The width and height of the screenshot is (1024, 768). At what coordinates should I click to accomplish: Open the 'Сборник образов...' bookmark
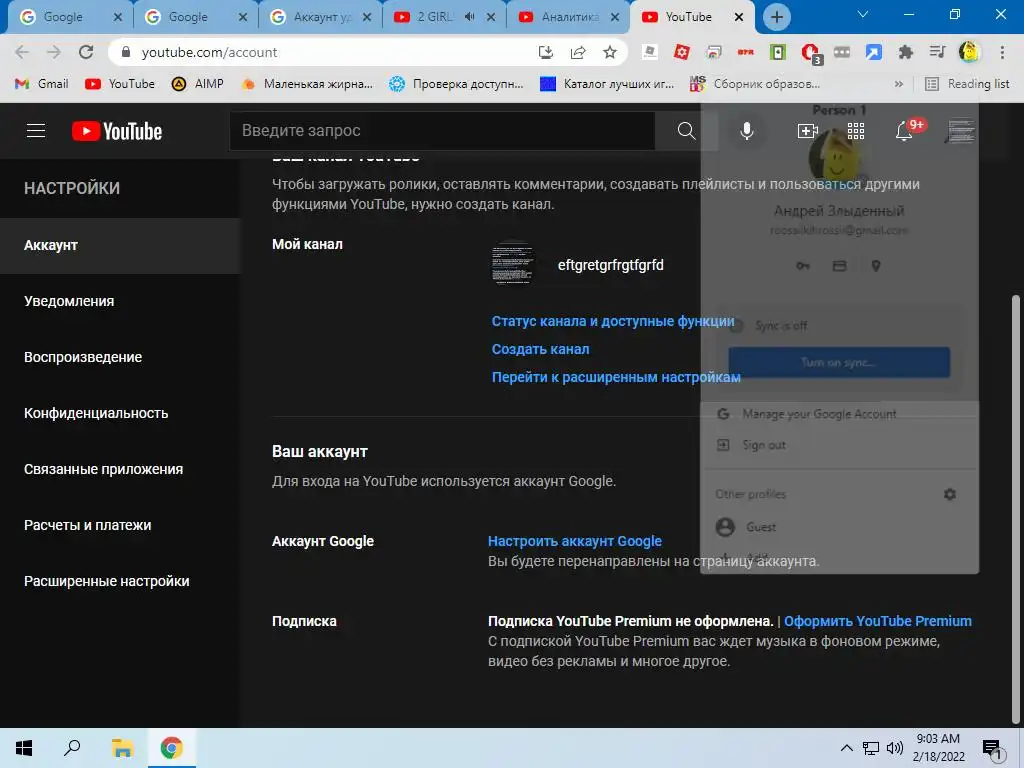click(756, 84)
